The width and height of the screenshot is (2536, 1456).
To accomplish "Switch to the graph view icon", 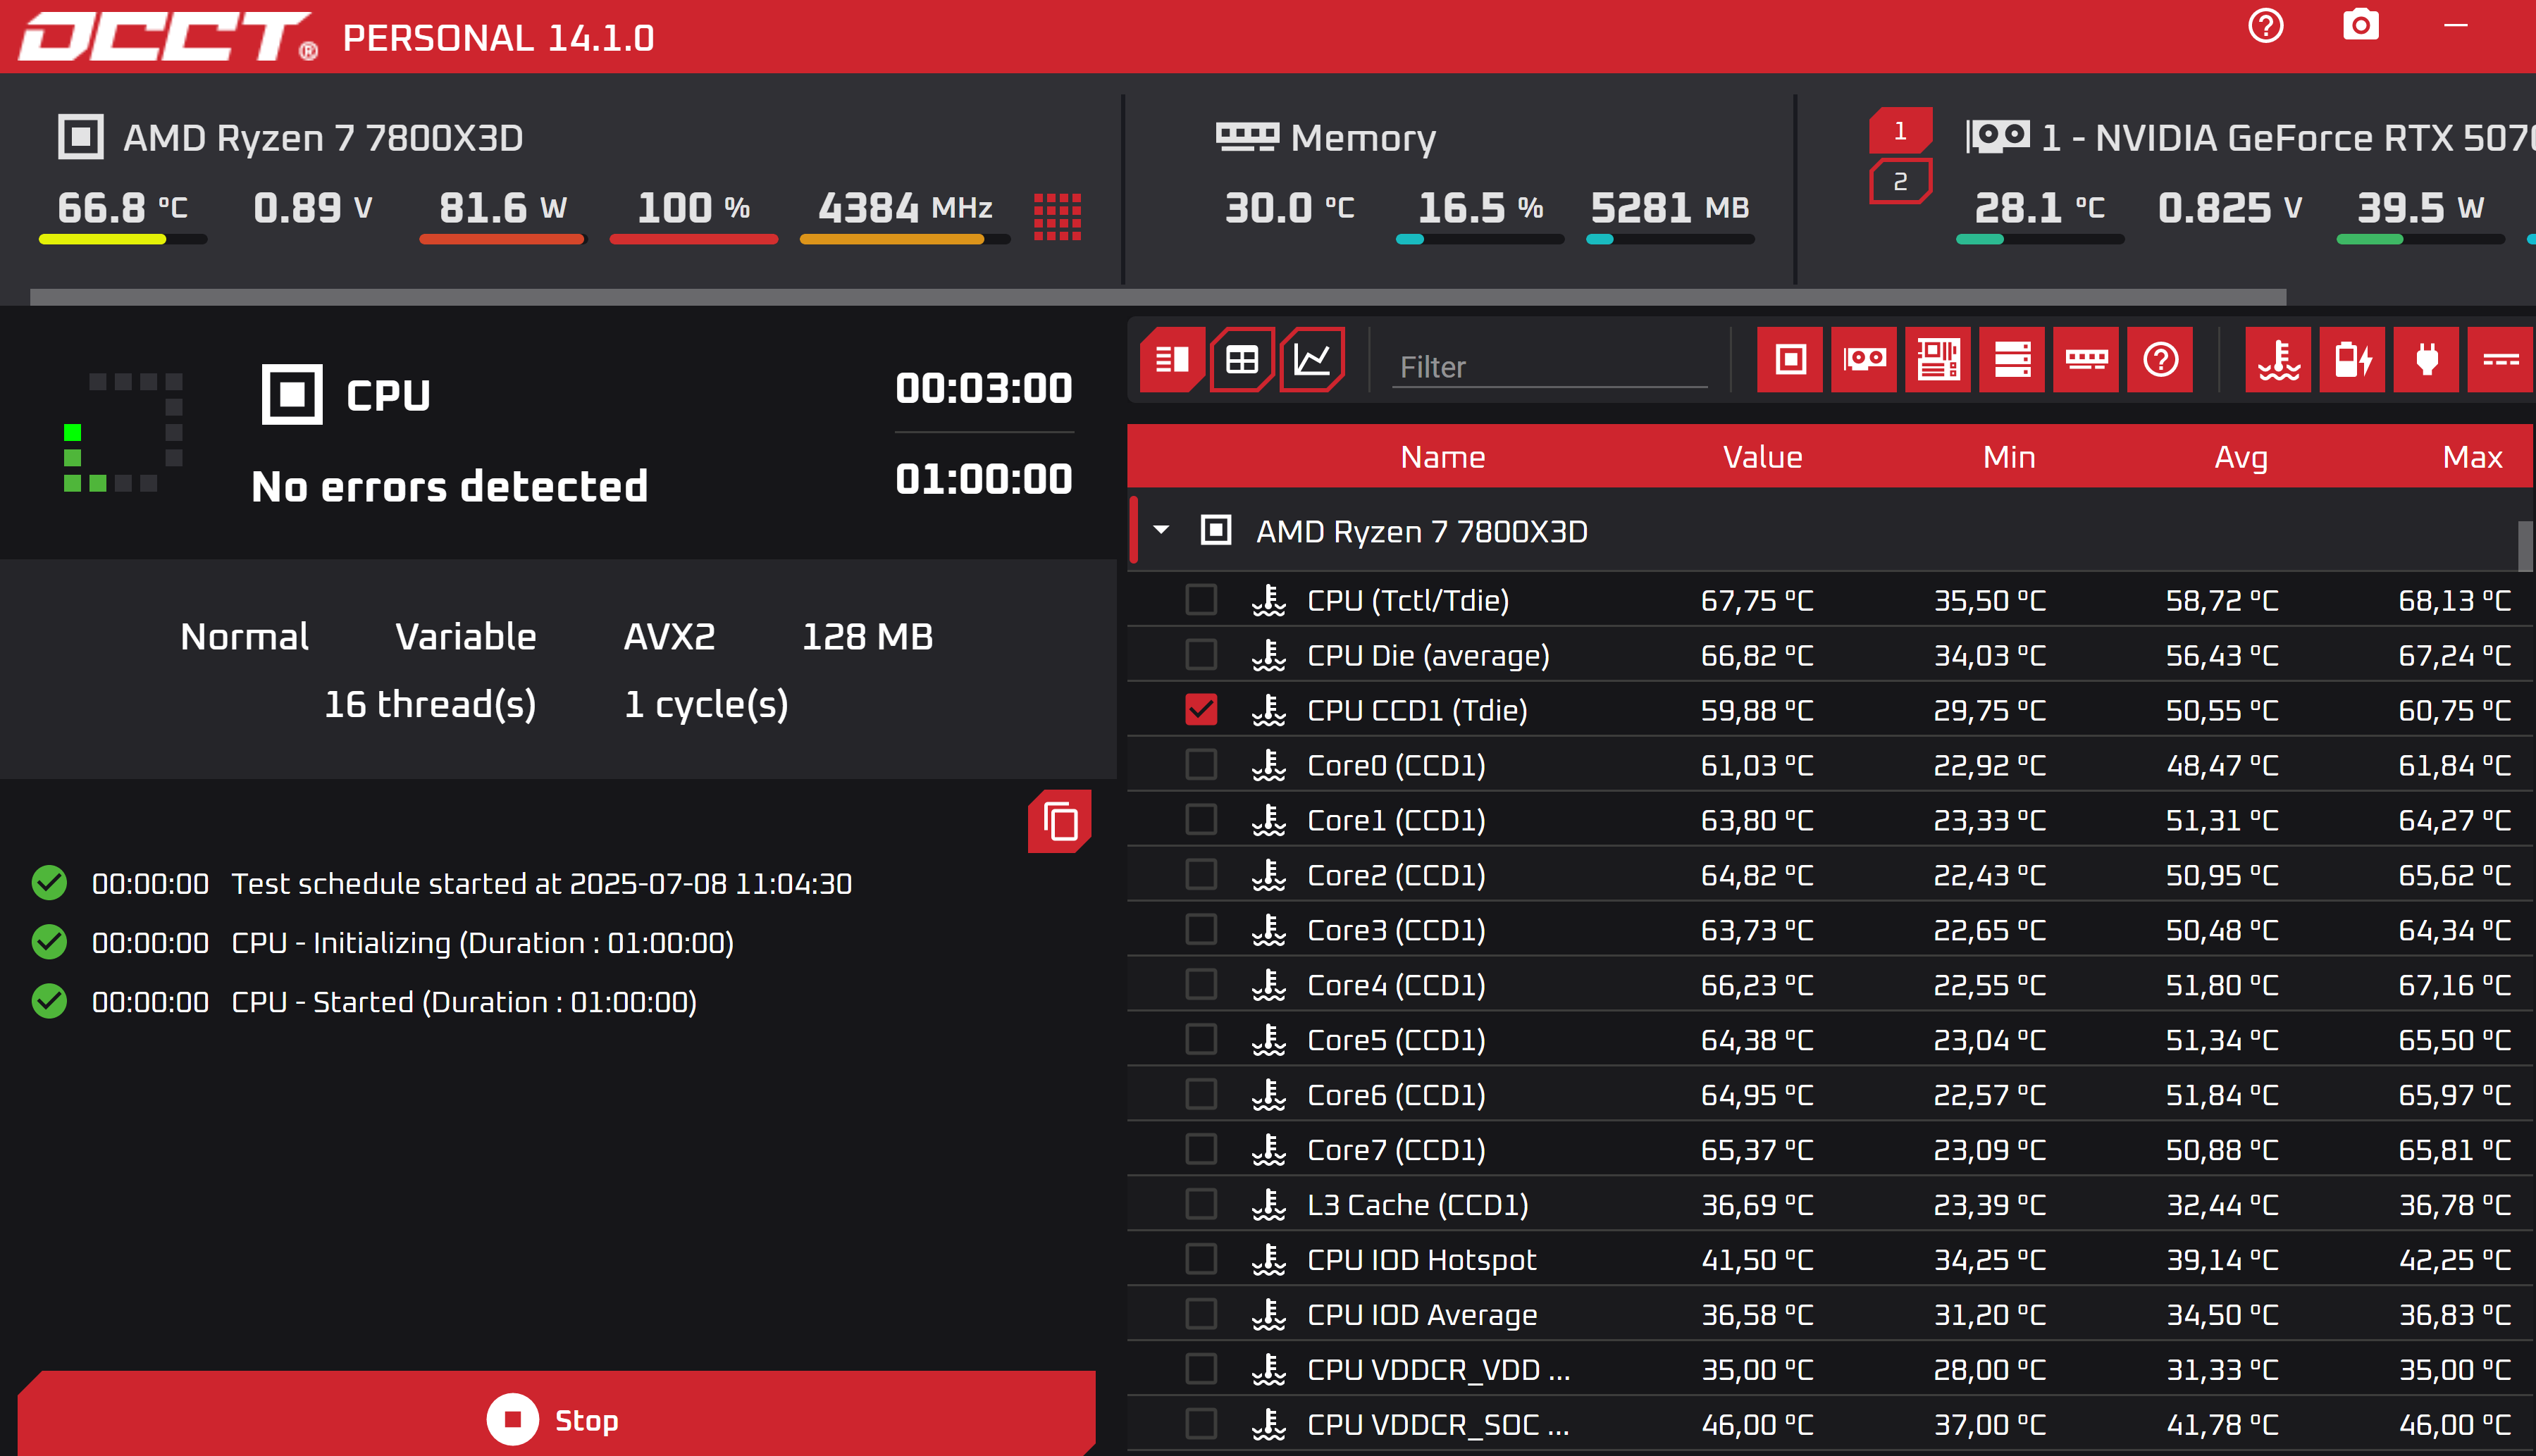I will point(1312,359).
